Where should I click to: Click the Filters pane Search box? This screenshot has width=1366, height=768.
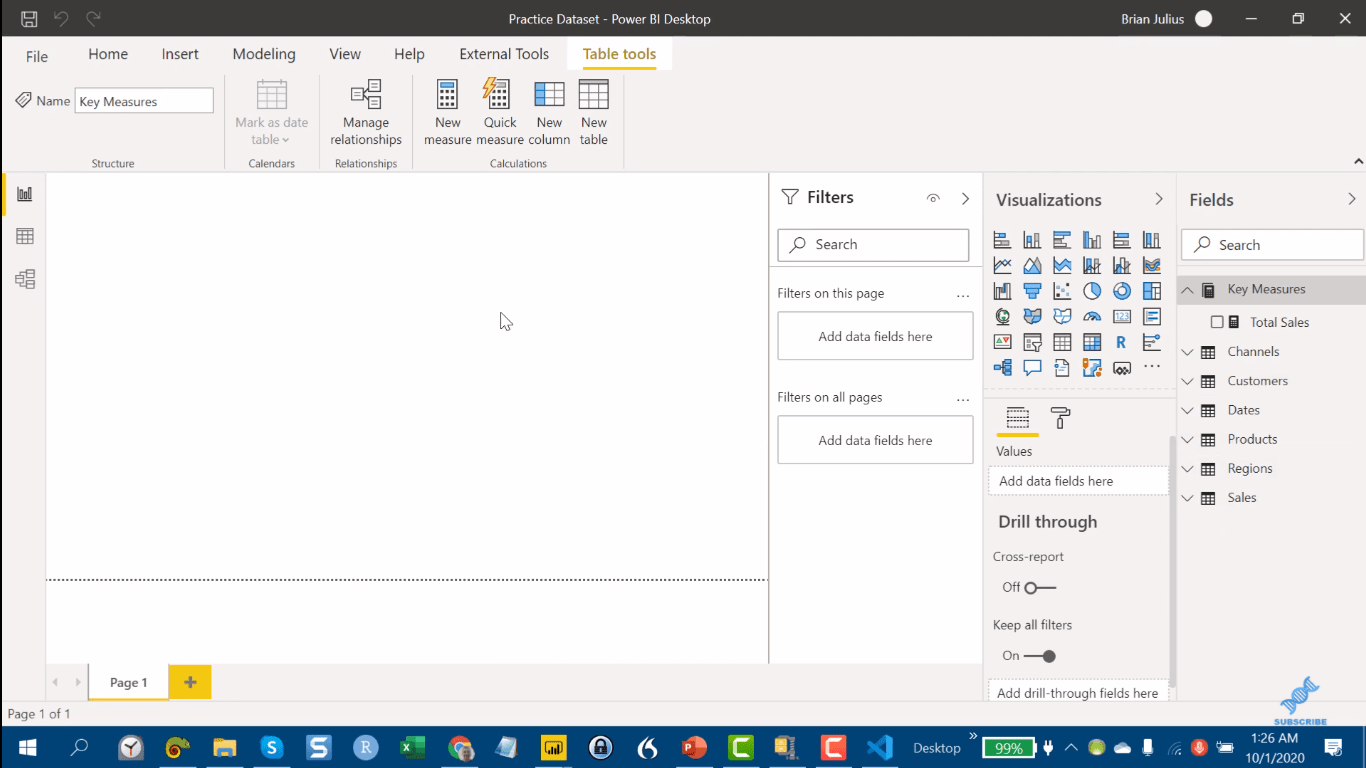(873, 244)
